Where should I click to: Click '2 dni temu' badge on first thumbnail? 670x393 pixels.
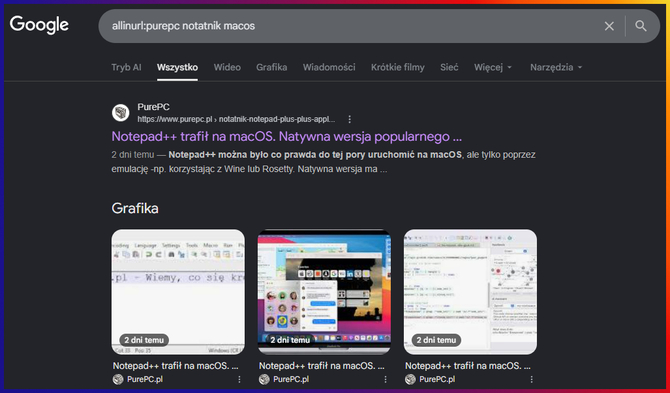[144, 340]
